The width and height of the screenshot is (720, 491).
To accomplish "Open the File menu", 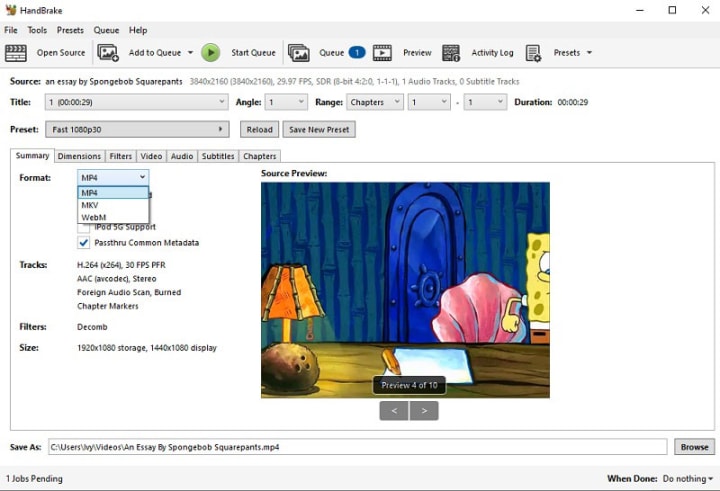I will tap(11, 30).
